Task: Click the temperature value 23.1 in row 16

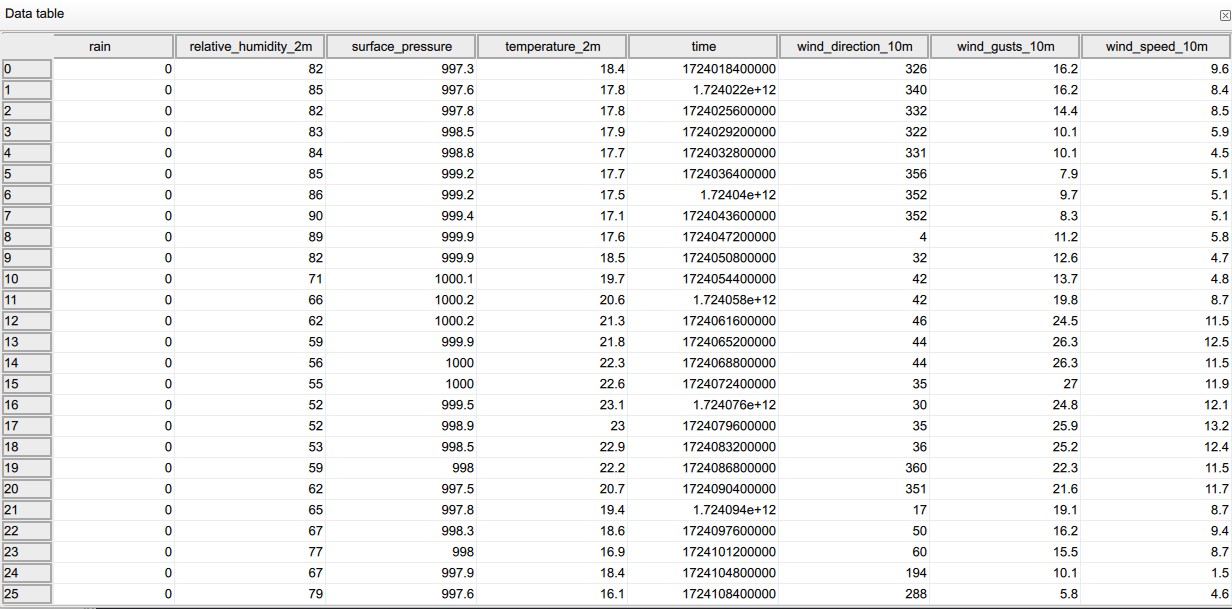Action: coord(610,404)
